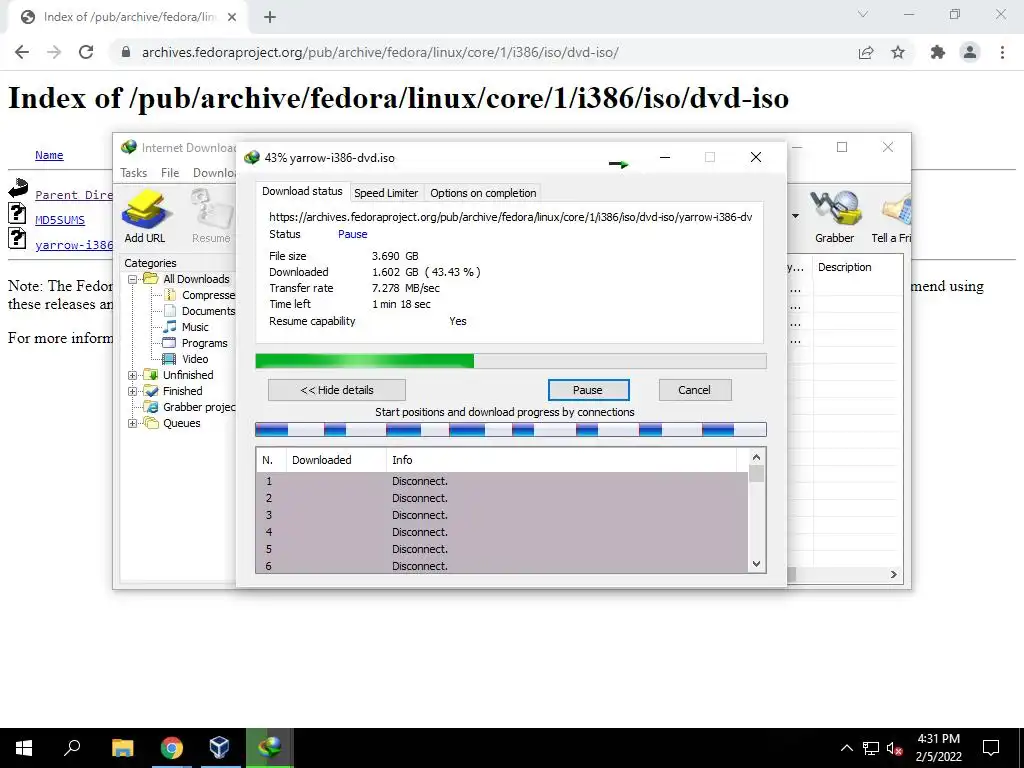
Task: Select connection row 4 Disconnect
Action: (x=502, y=532)
